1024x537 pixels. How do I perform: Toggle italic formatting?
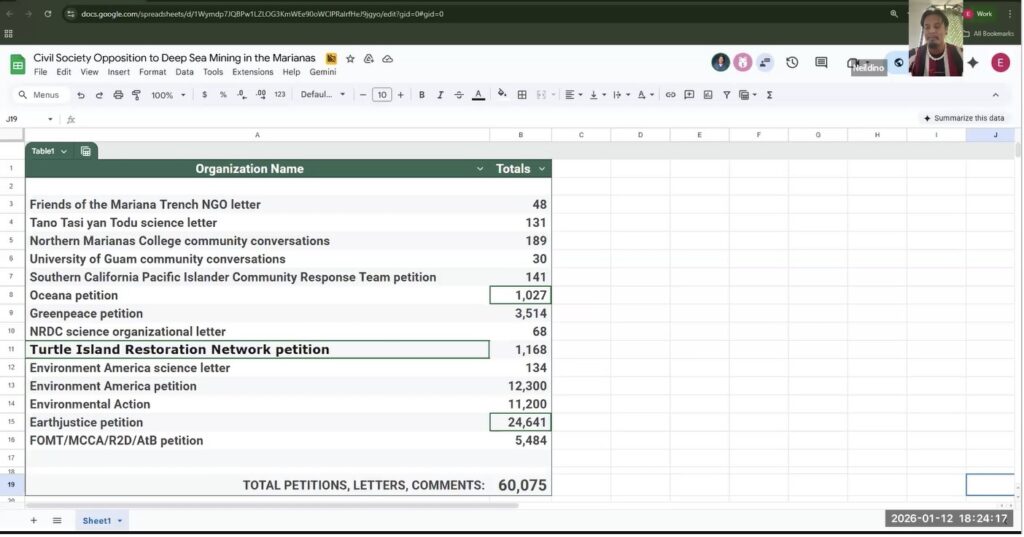click(440, 95)
